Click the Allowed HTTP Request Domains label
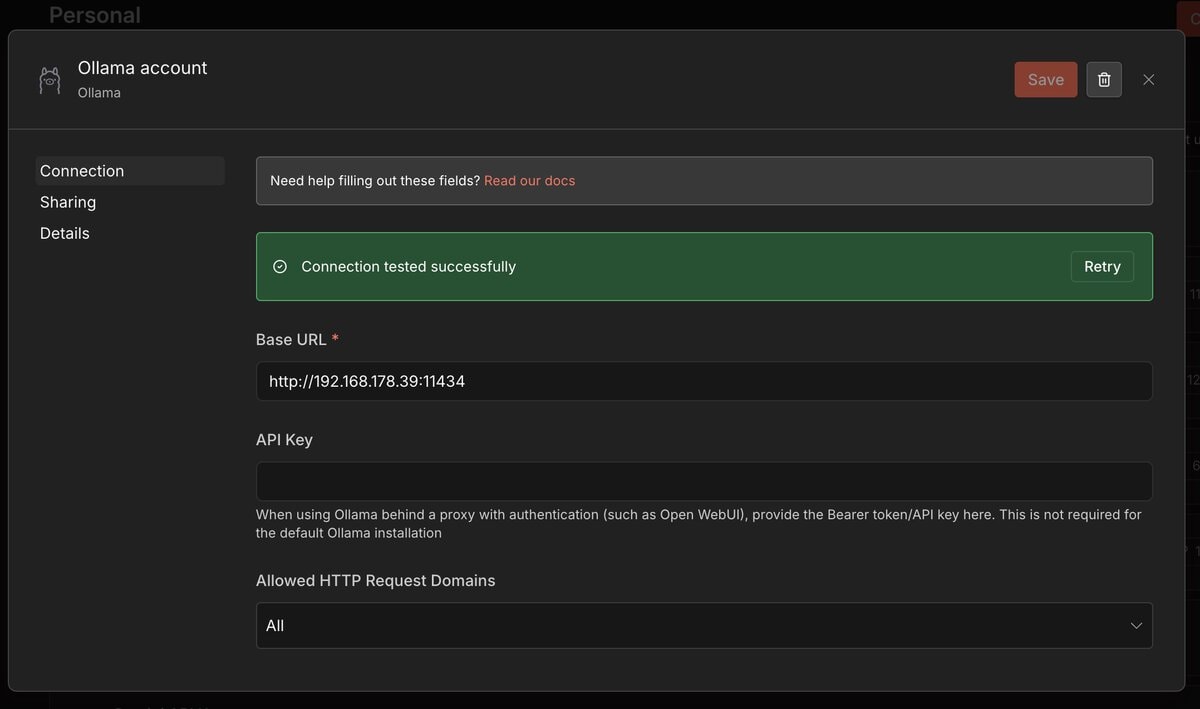 (x=376, y=581)
